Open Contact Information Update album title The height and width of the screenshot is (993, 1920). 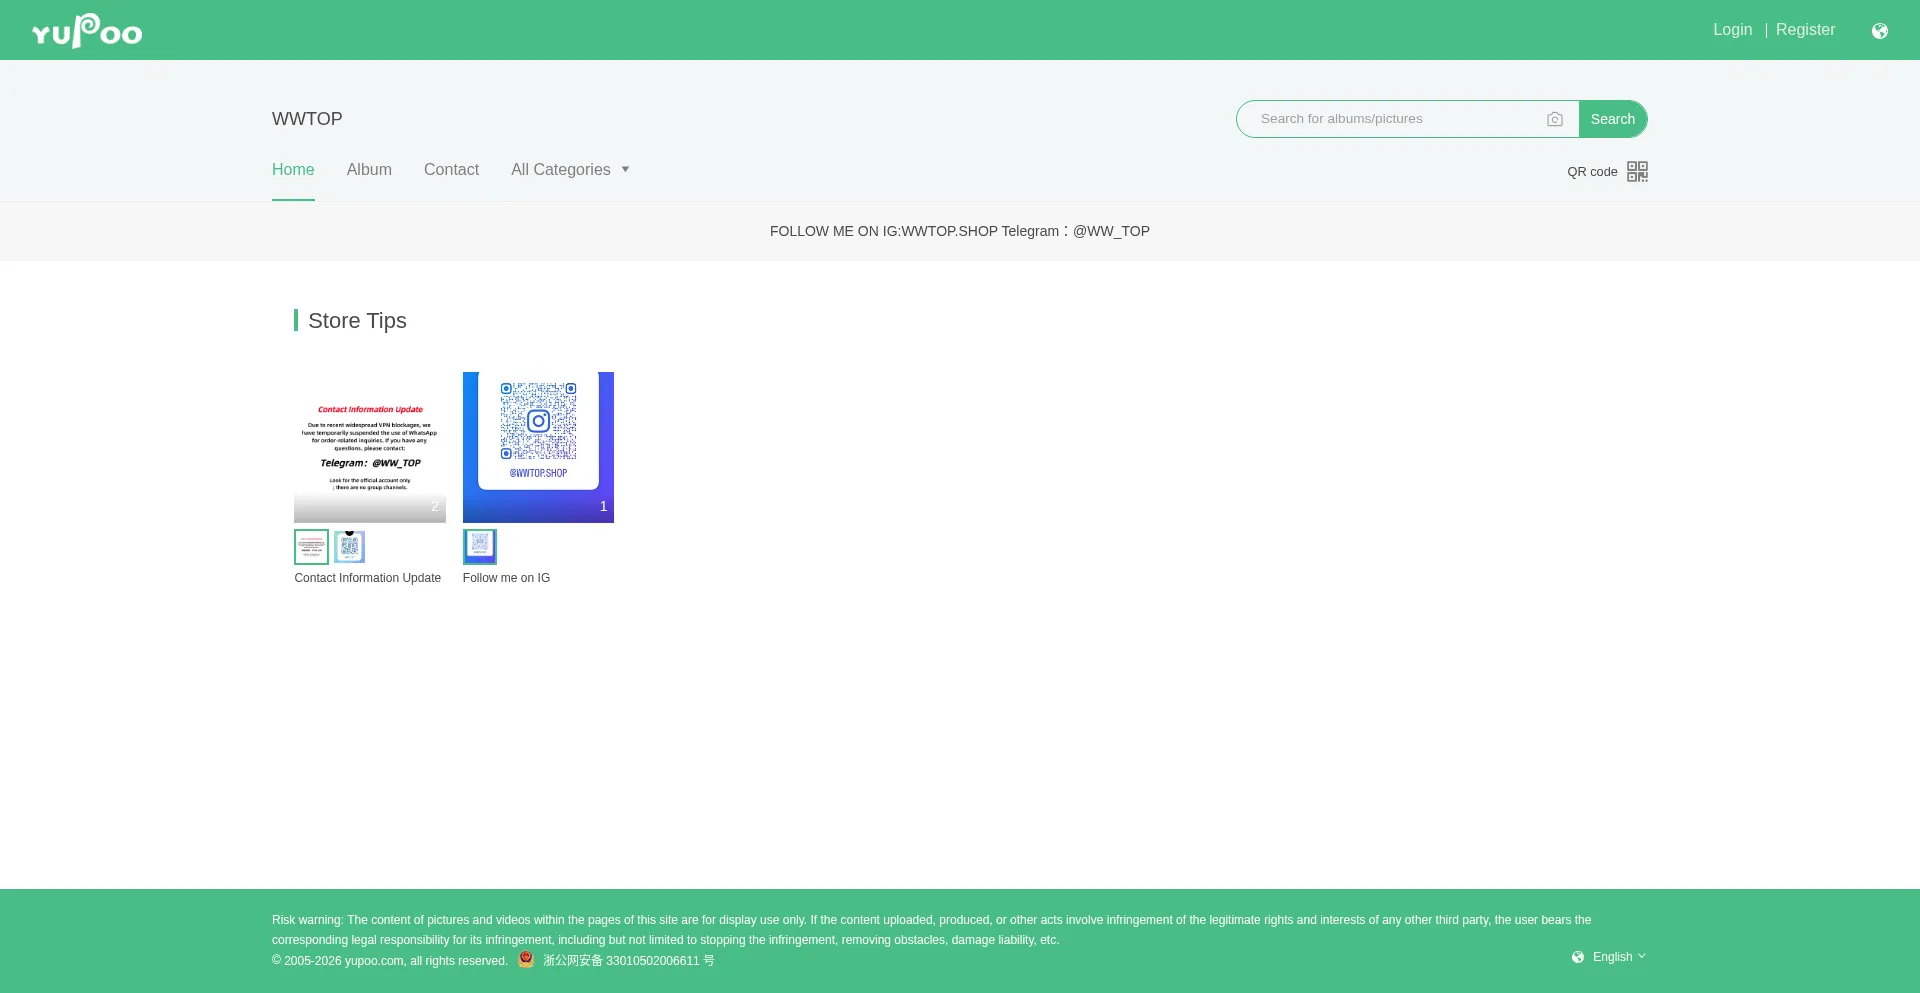[x=368, y=578]
